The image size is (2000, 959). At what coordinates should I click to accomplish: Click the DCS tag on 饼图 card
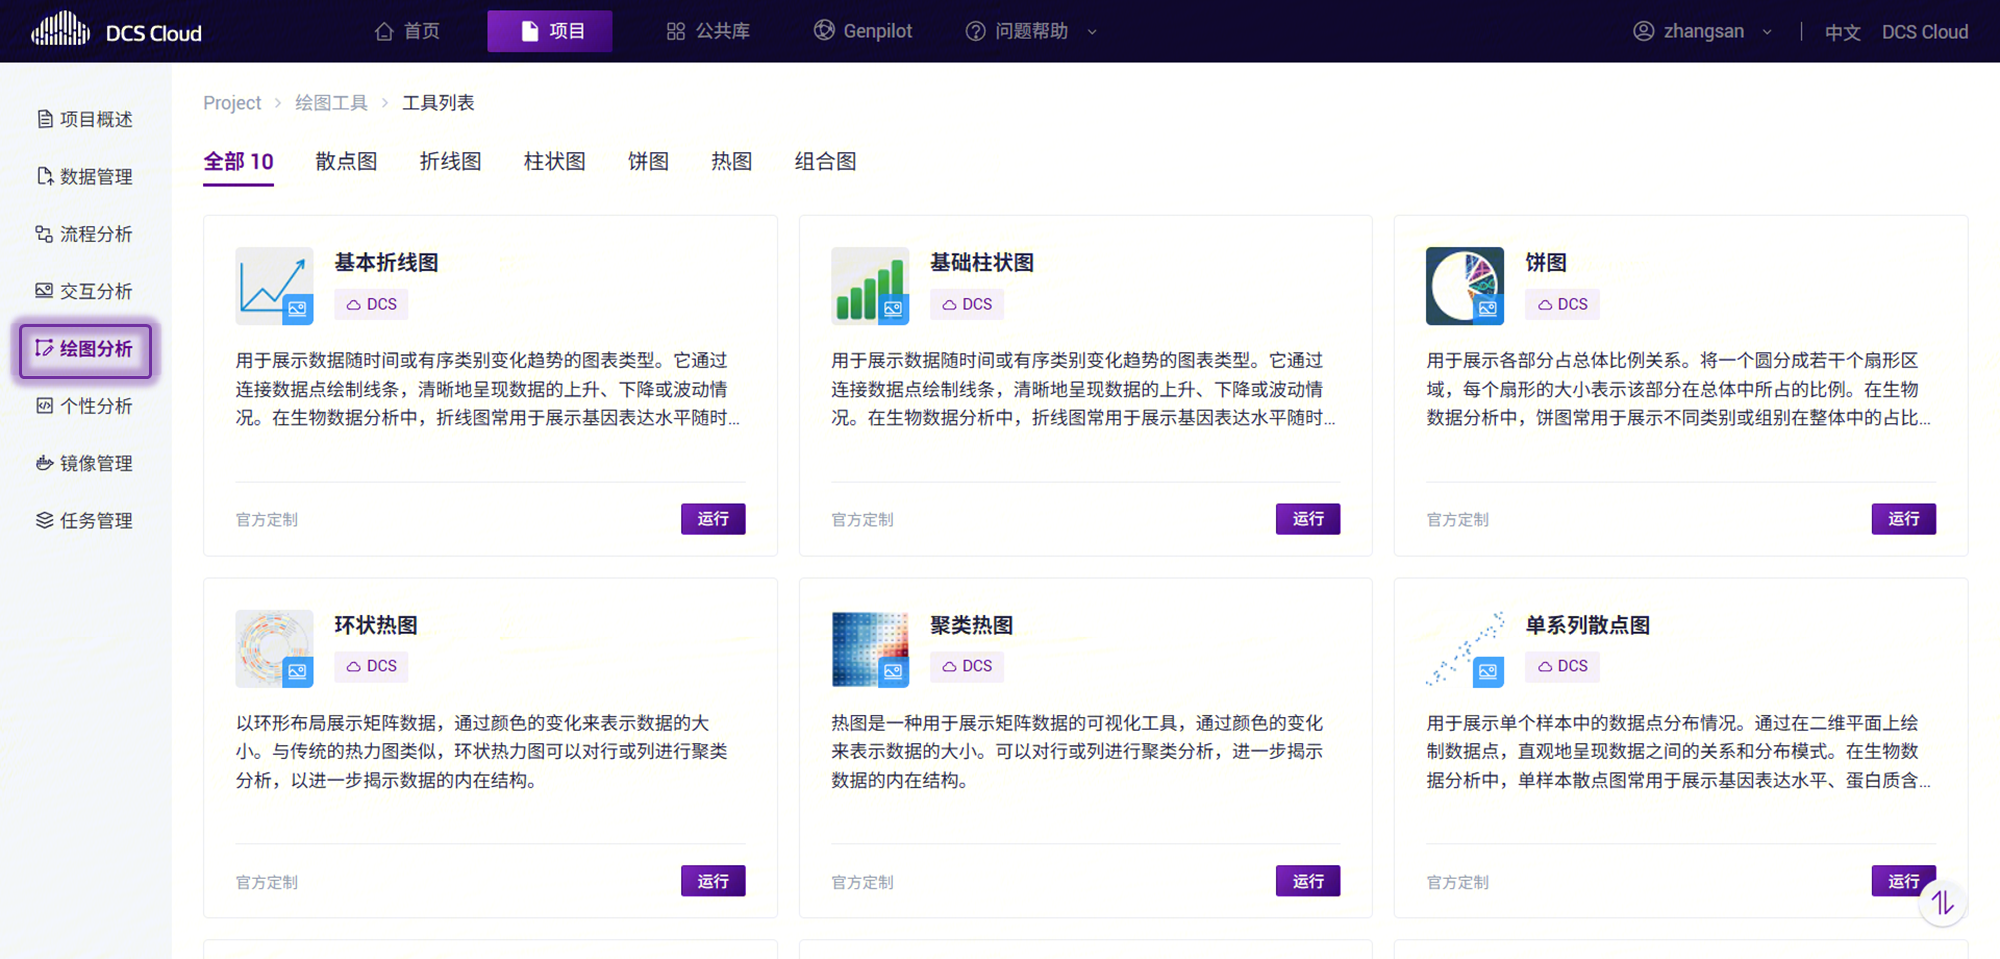[x=1562, y=304]
